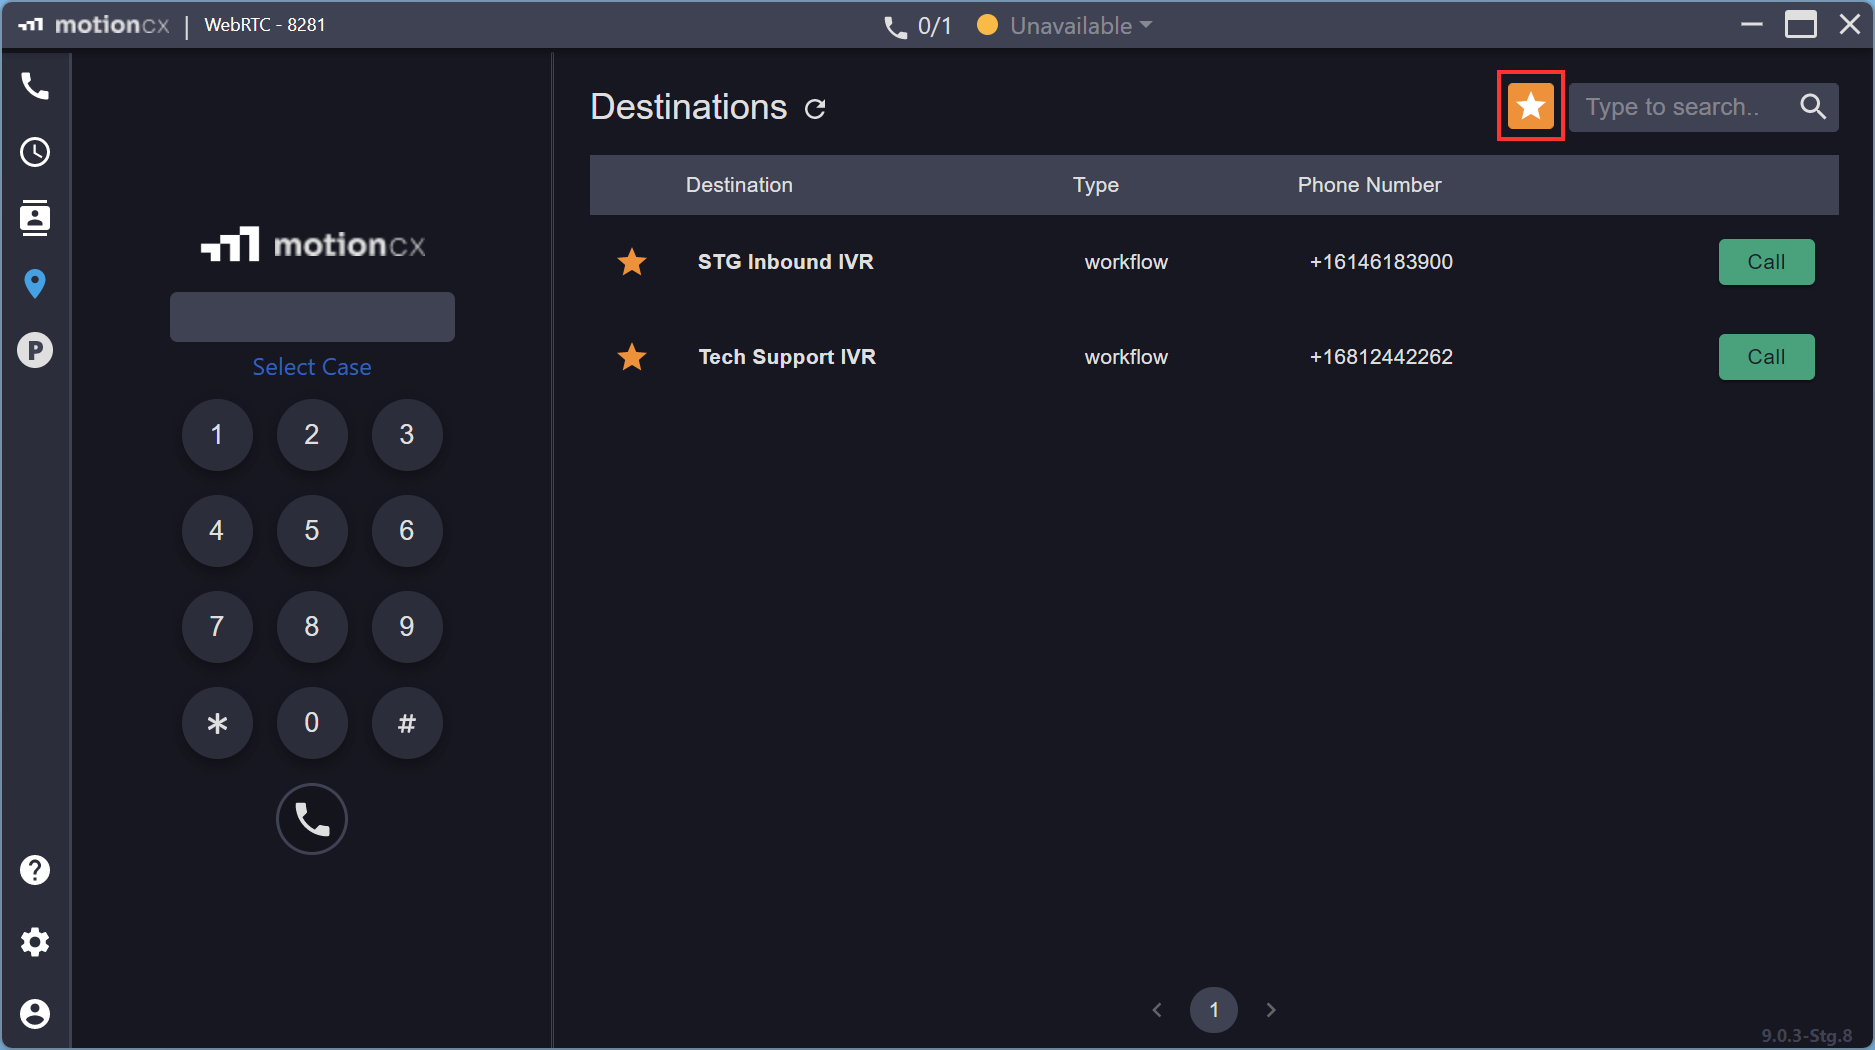Open the parked calls P icon

pyautogui.click(x=35, y=350)
